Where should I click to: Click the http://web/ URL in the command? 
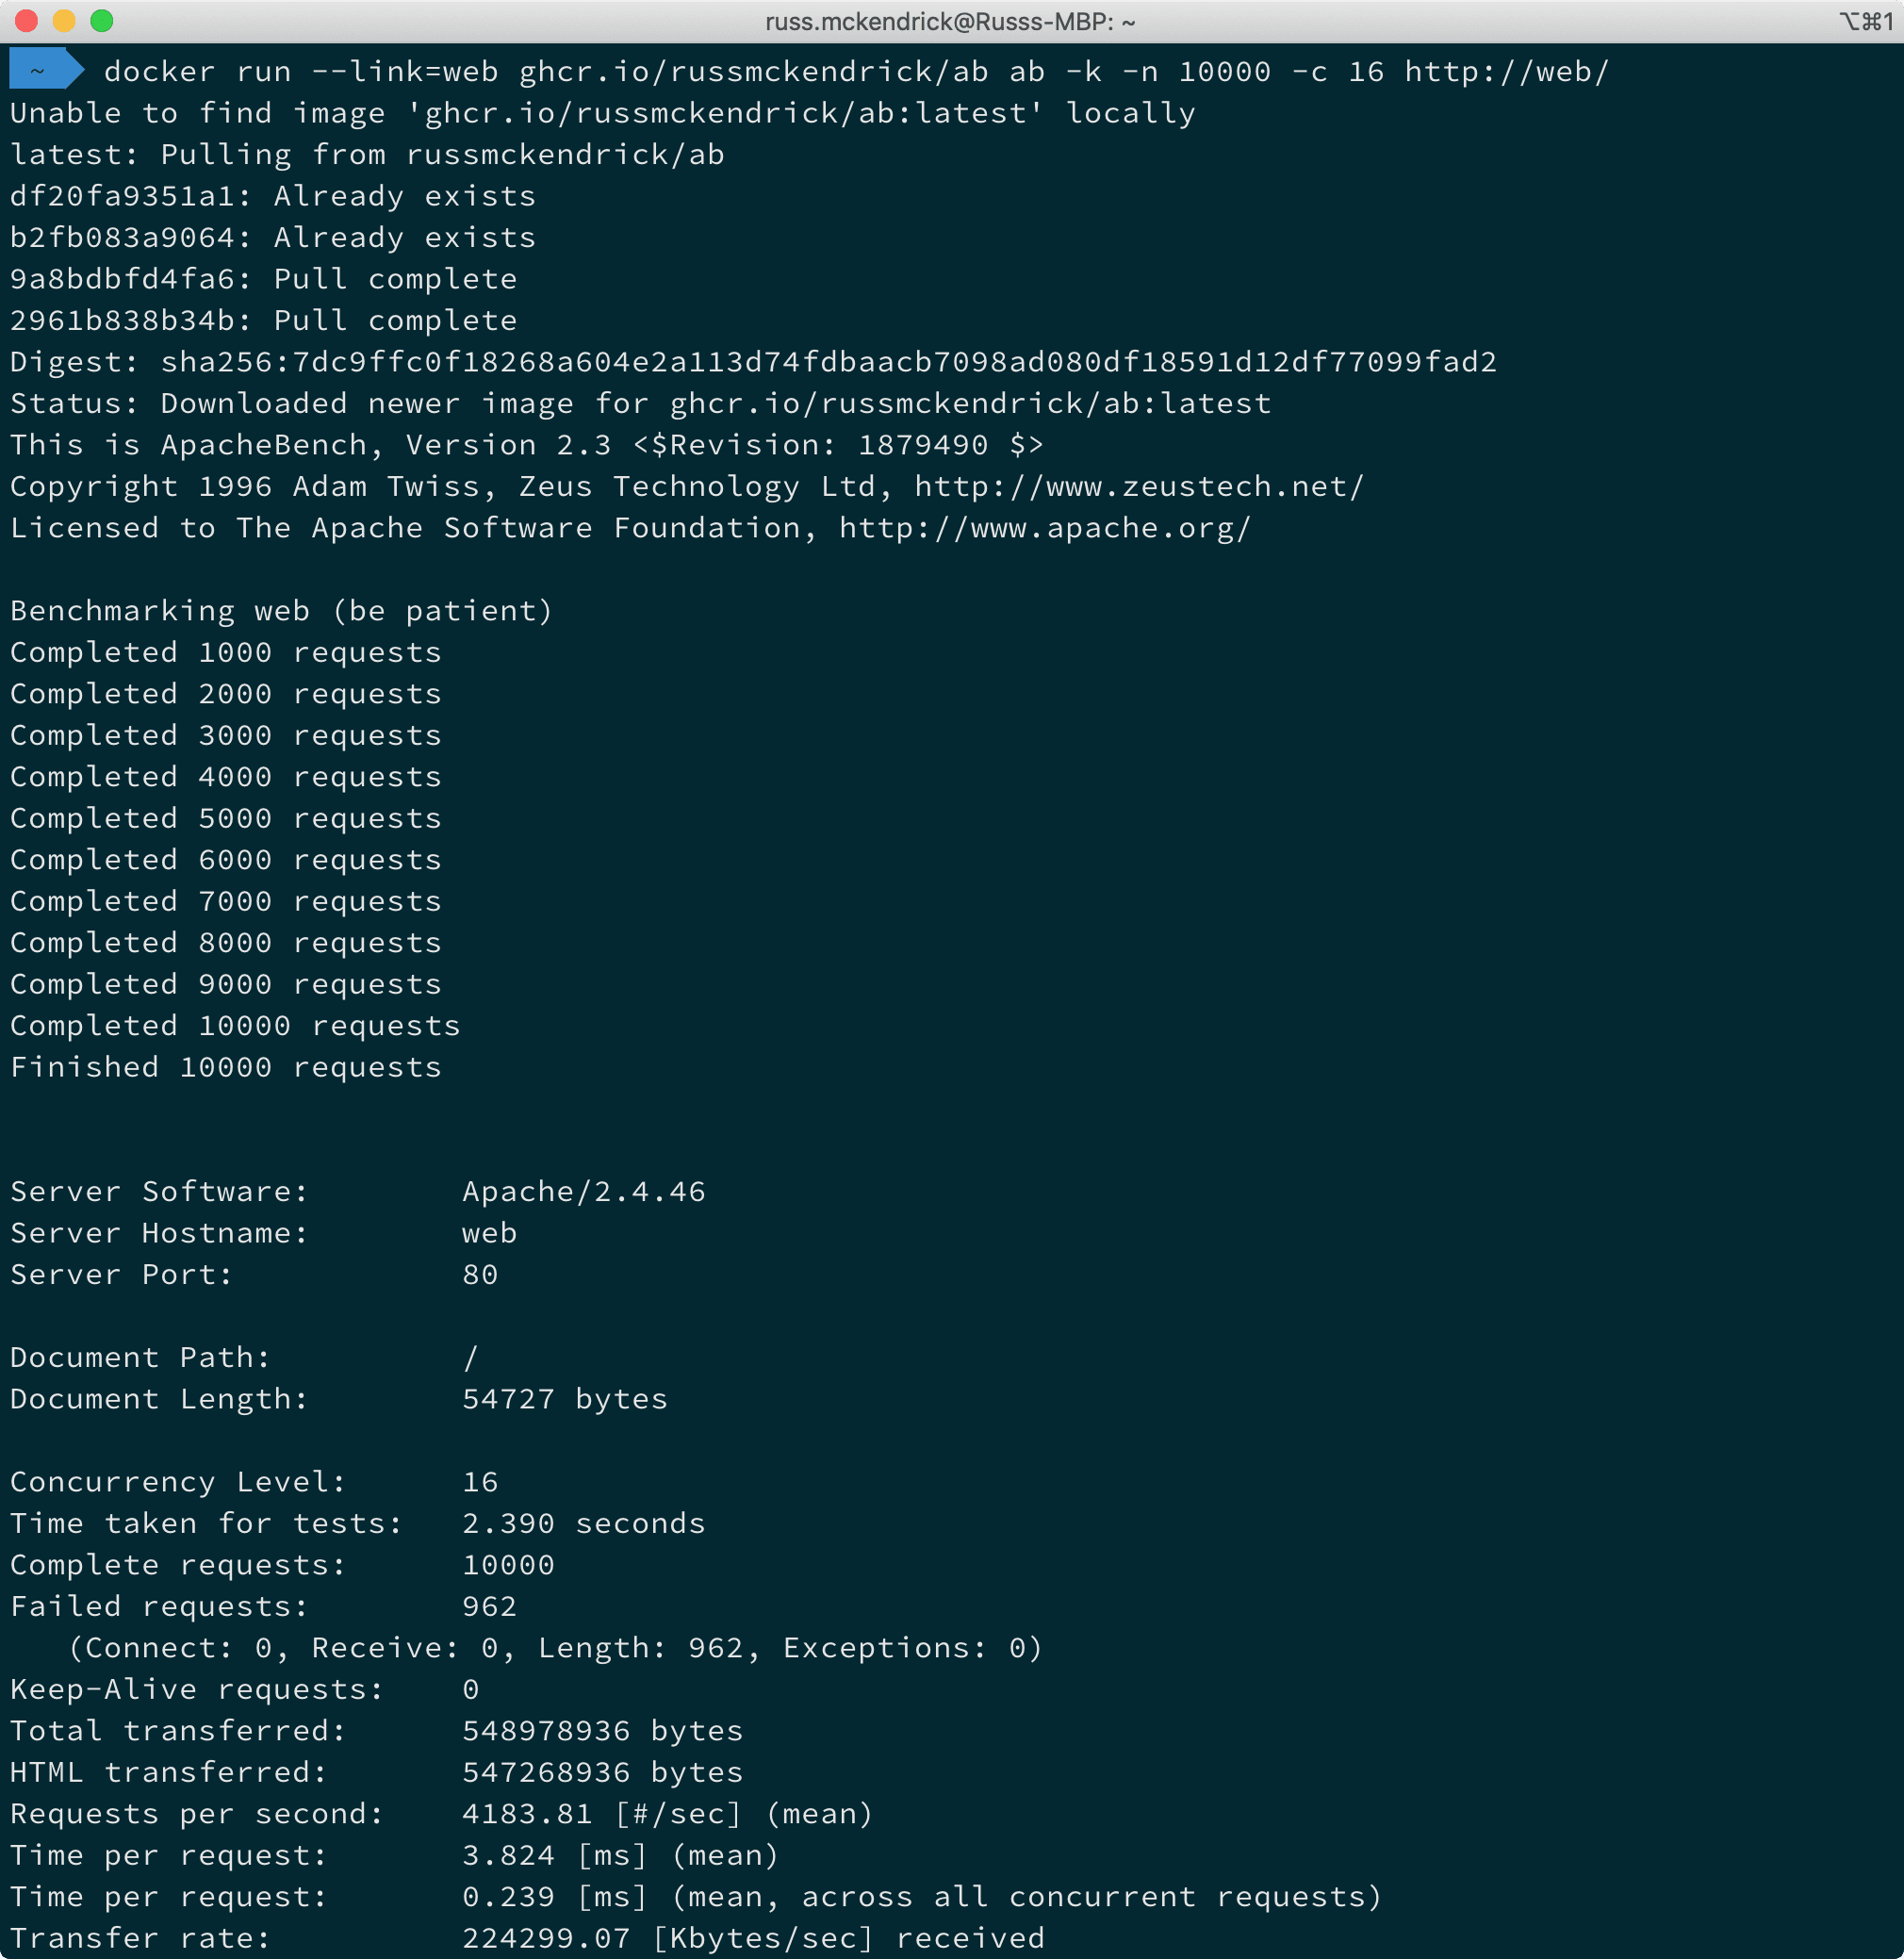pyautogui.click(x=1506, y=72)
